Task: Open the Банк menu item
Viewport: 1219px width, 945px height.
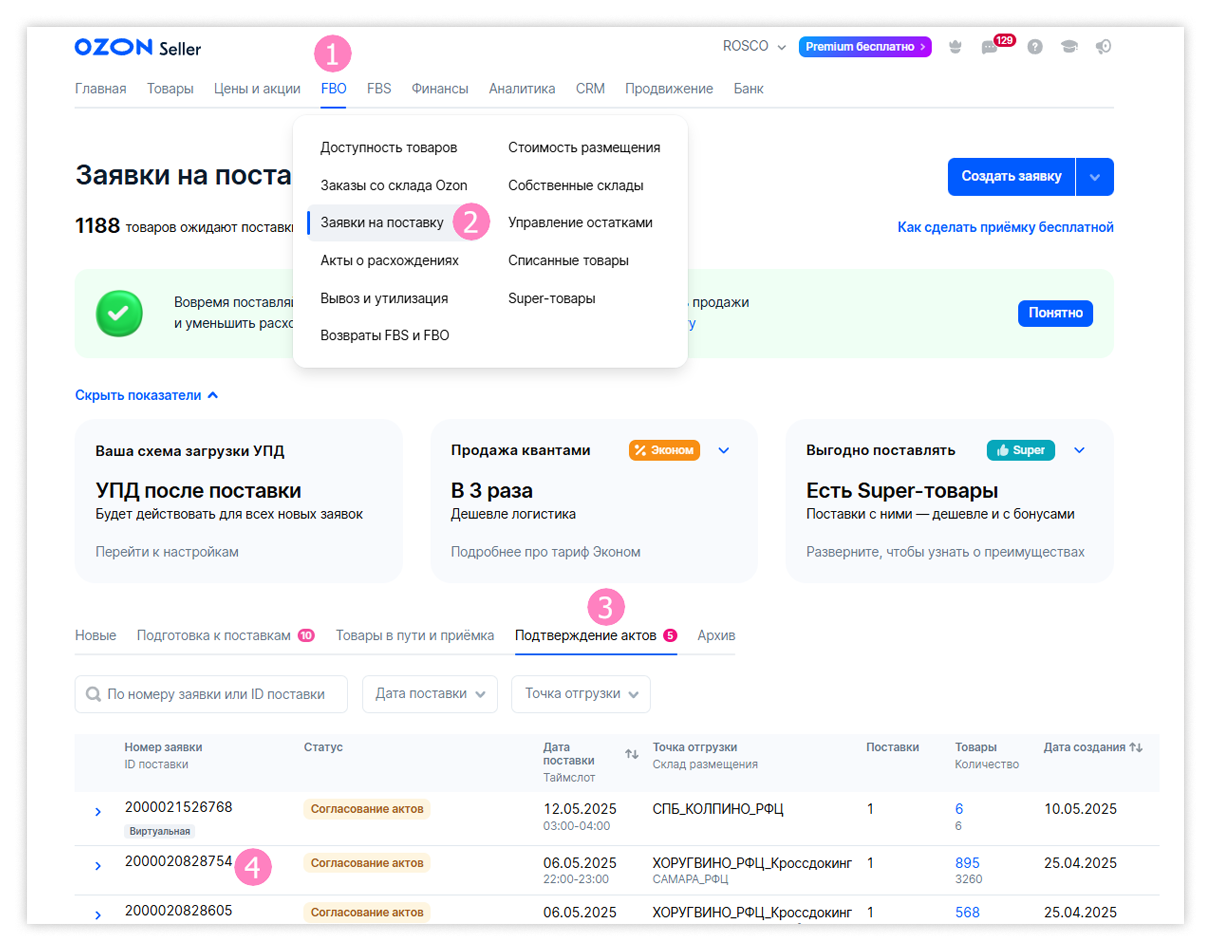Action: (748, 88)
